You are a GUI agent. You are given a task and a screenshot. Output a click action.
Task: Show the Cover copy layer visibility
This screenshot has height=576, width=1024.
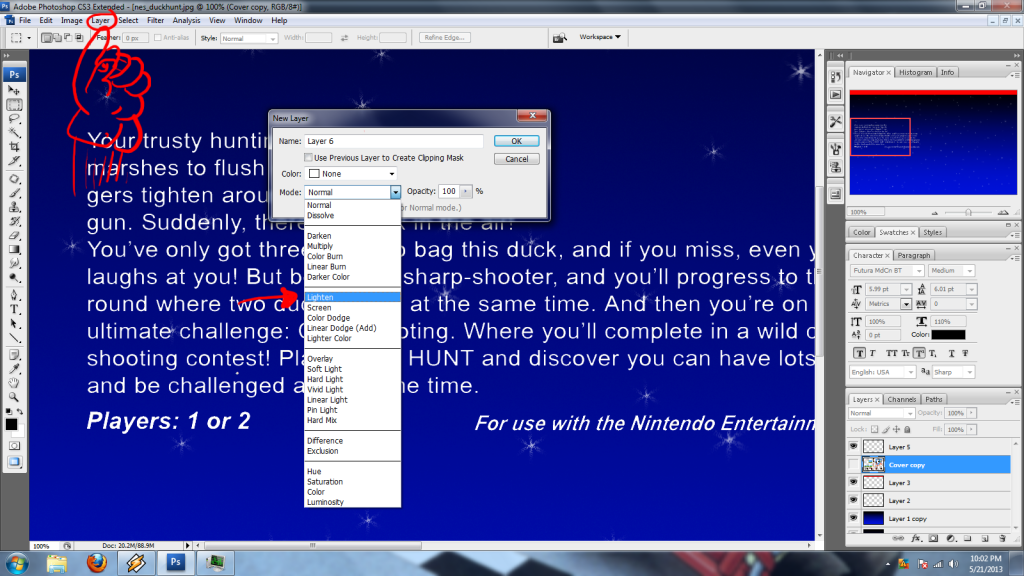[853, 465]
